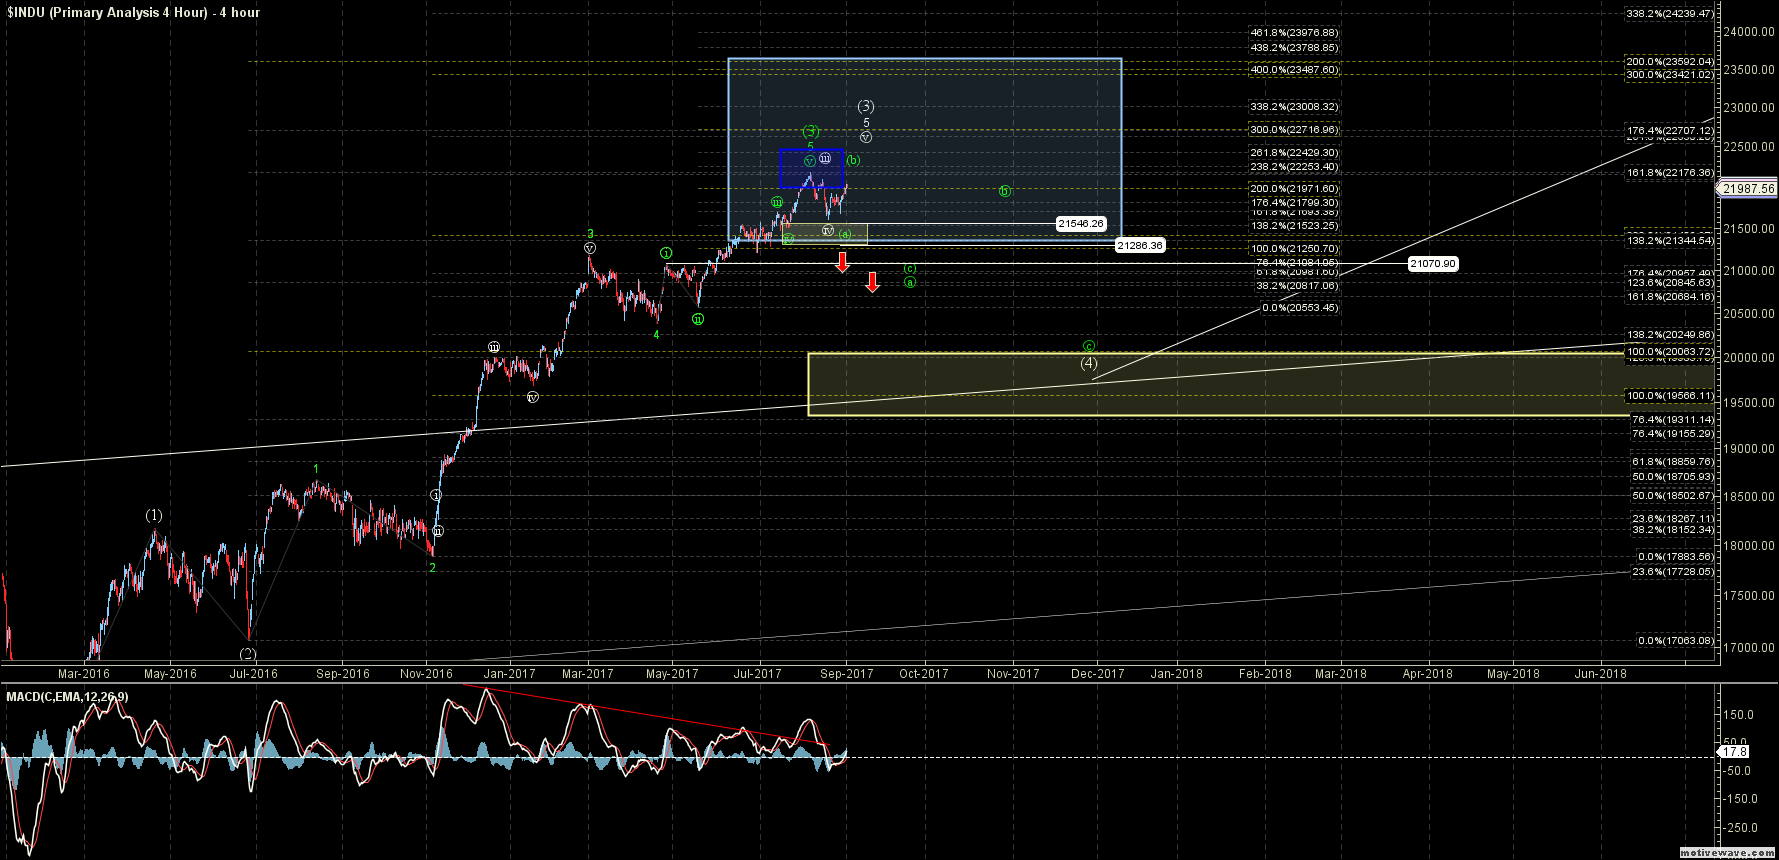Click the 261.8%(22429.30) Fibonacci label
Screen dimensions: 1779x860
pyautogui.click(x=1294, y=153)
